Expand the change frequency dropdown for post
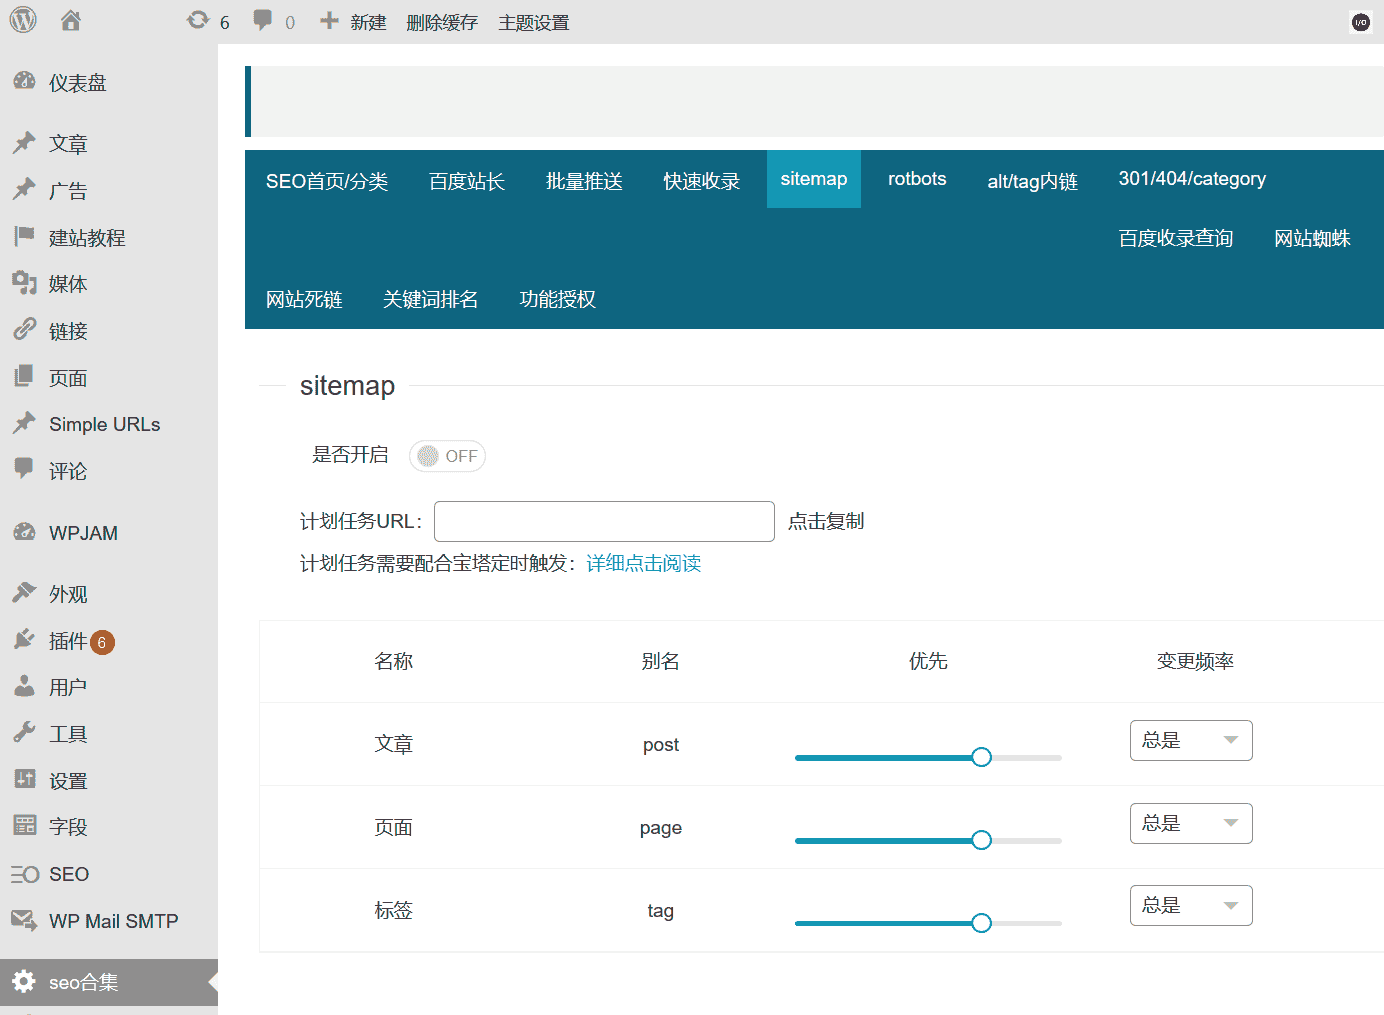 coord(1190,741)
